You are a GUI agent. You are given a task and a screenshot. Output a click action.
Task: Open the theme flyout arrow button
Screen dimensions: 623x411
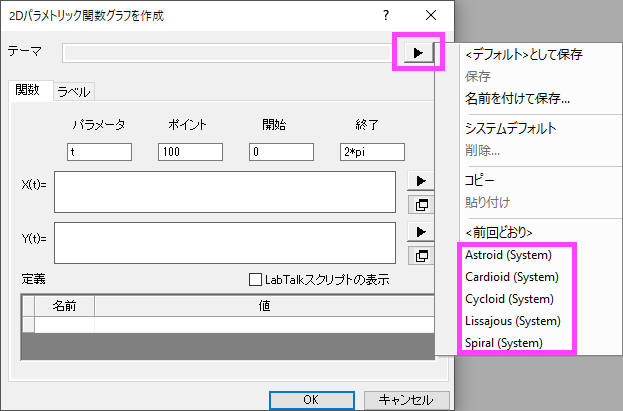click(418, 52)
